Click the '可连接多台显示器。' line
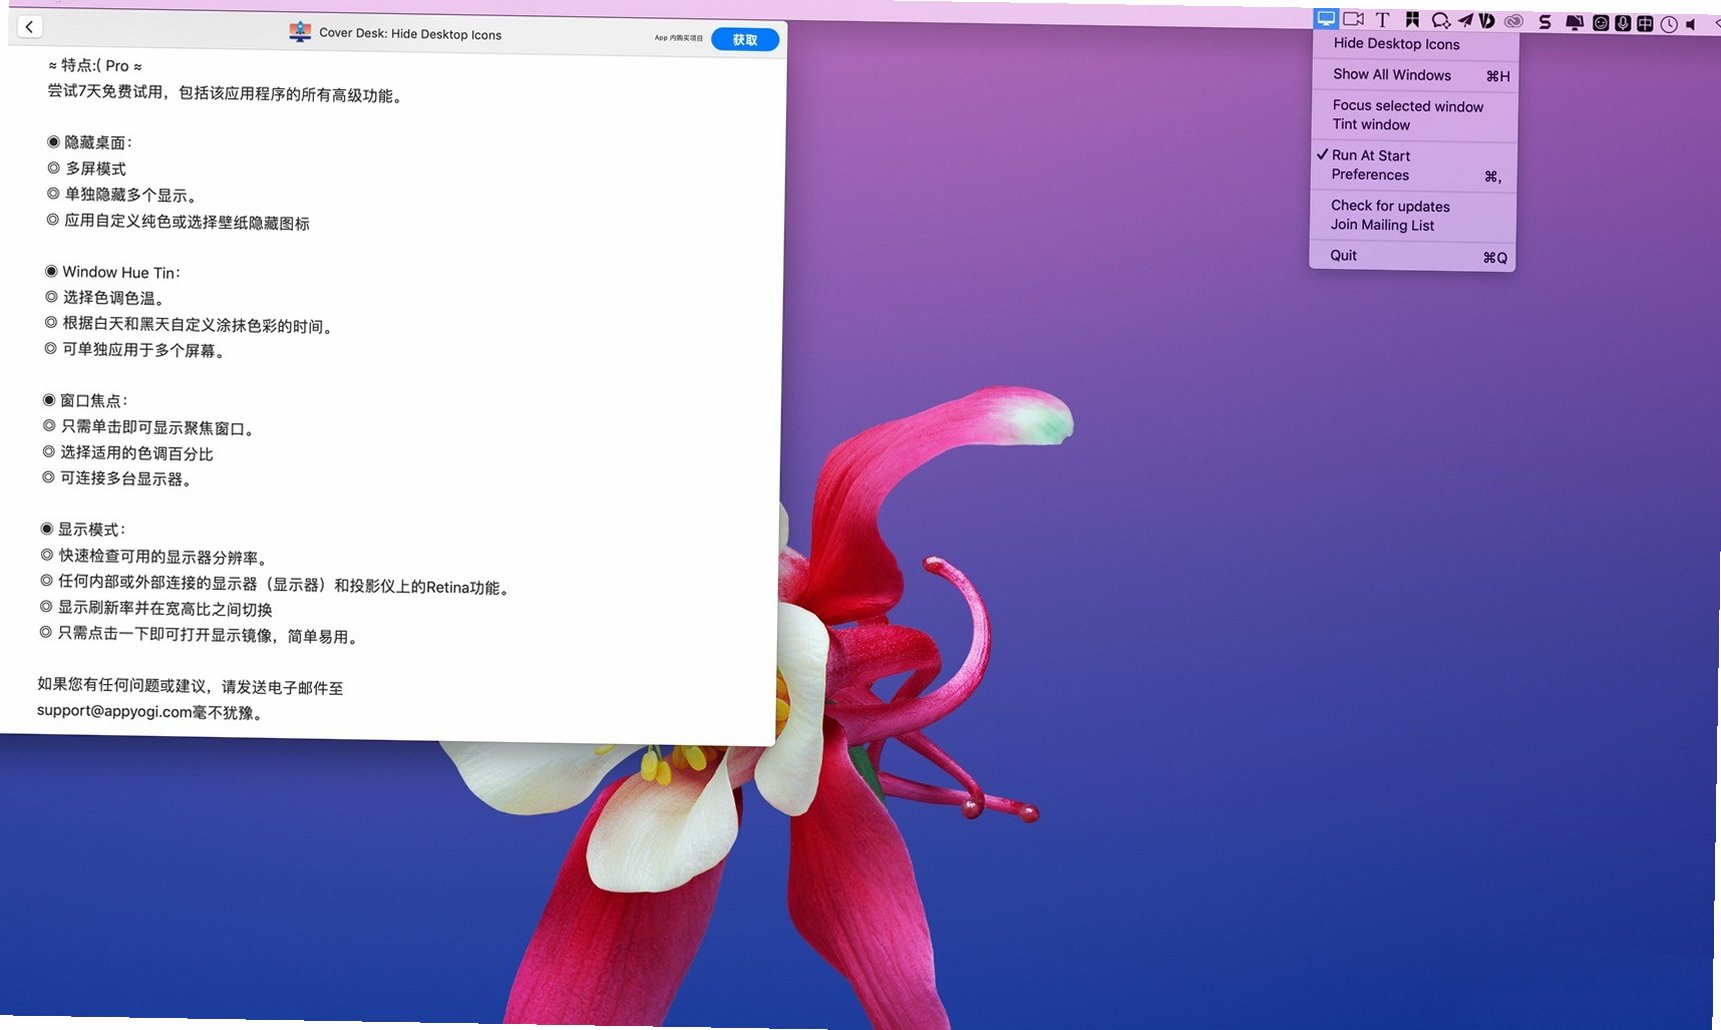Image resolution: width=1721 pixels, height=1030 pixels. [x=118, y=479]
